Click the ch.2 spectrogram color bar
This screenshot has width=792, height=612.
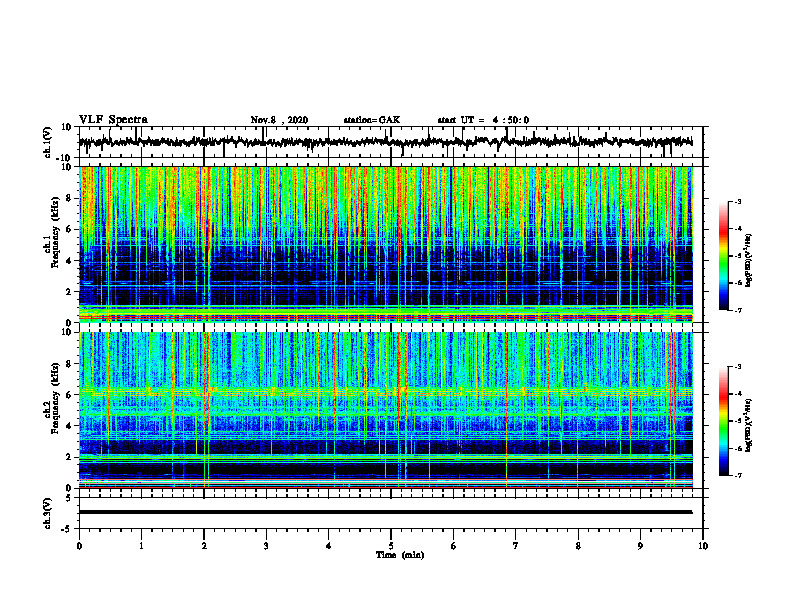tap(724, 421)
